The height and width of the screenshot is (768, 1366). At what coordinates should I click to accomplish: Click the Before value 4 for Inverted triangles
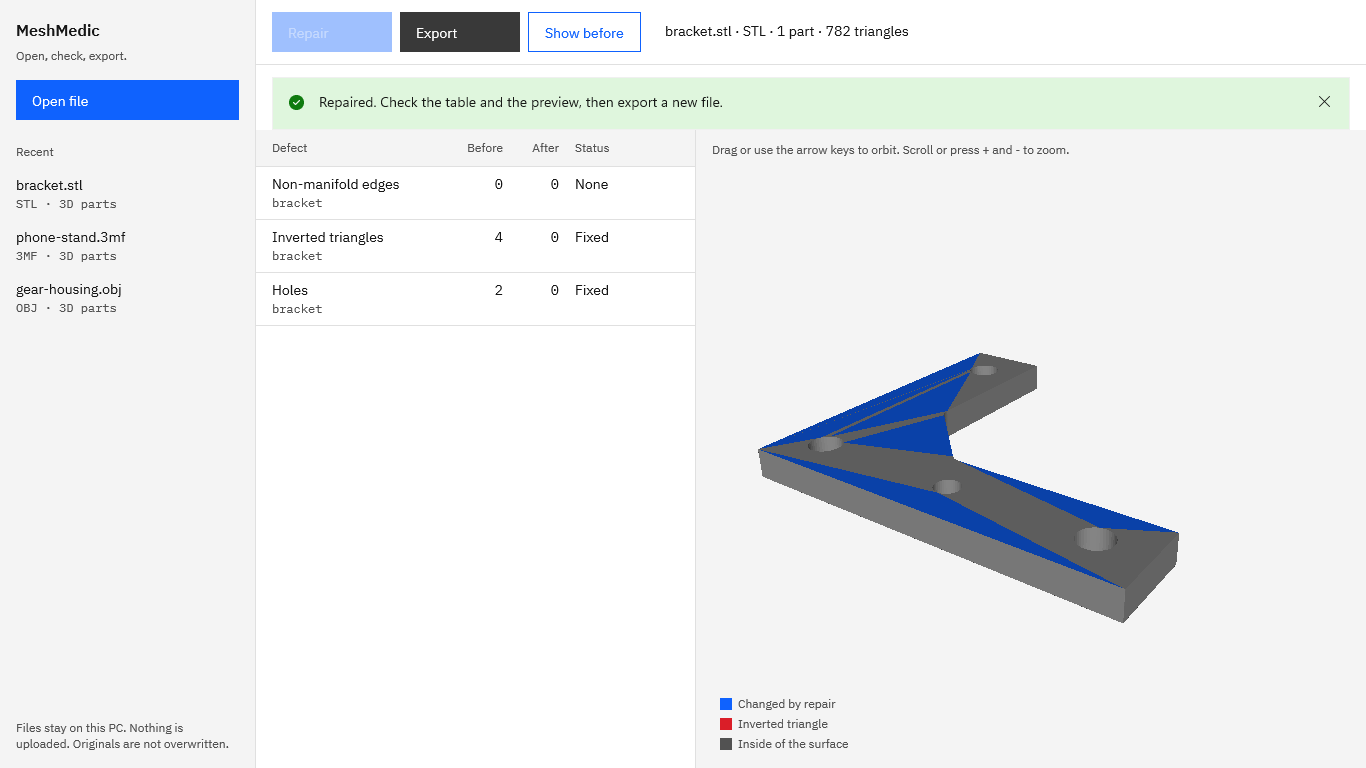point(499,237)
